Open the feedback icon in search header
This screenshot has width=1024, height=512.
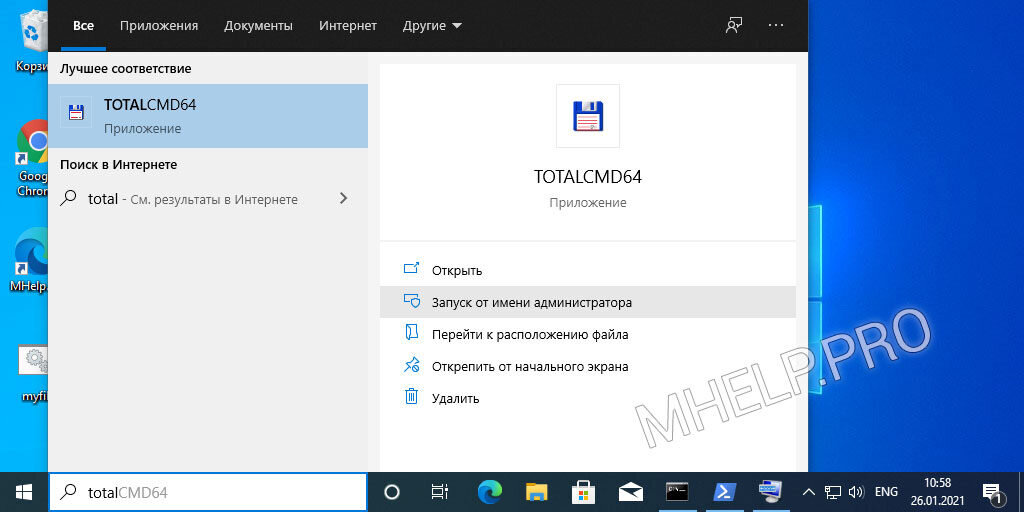point(734,25)
